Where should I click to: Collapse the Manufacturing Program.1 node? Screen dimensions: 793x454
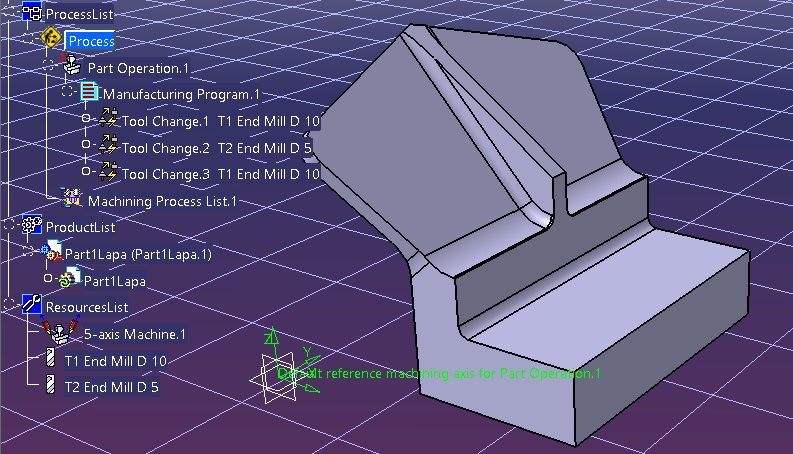68,92
